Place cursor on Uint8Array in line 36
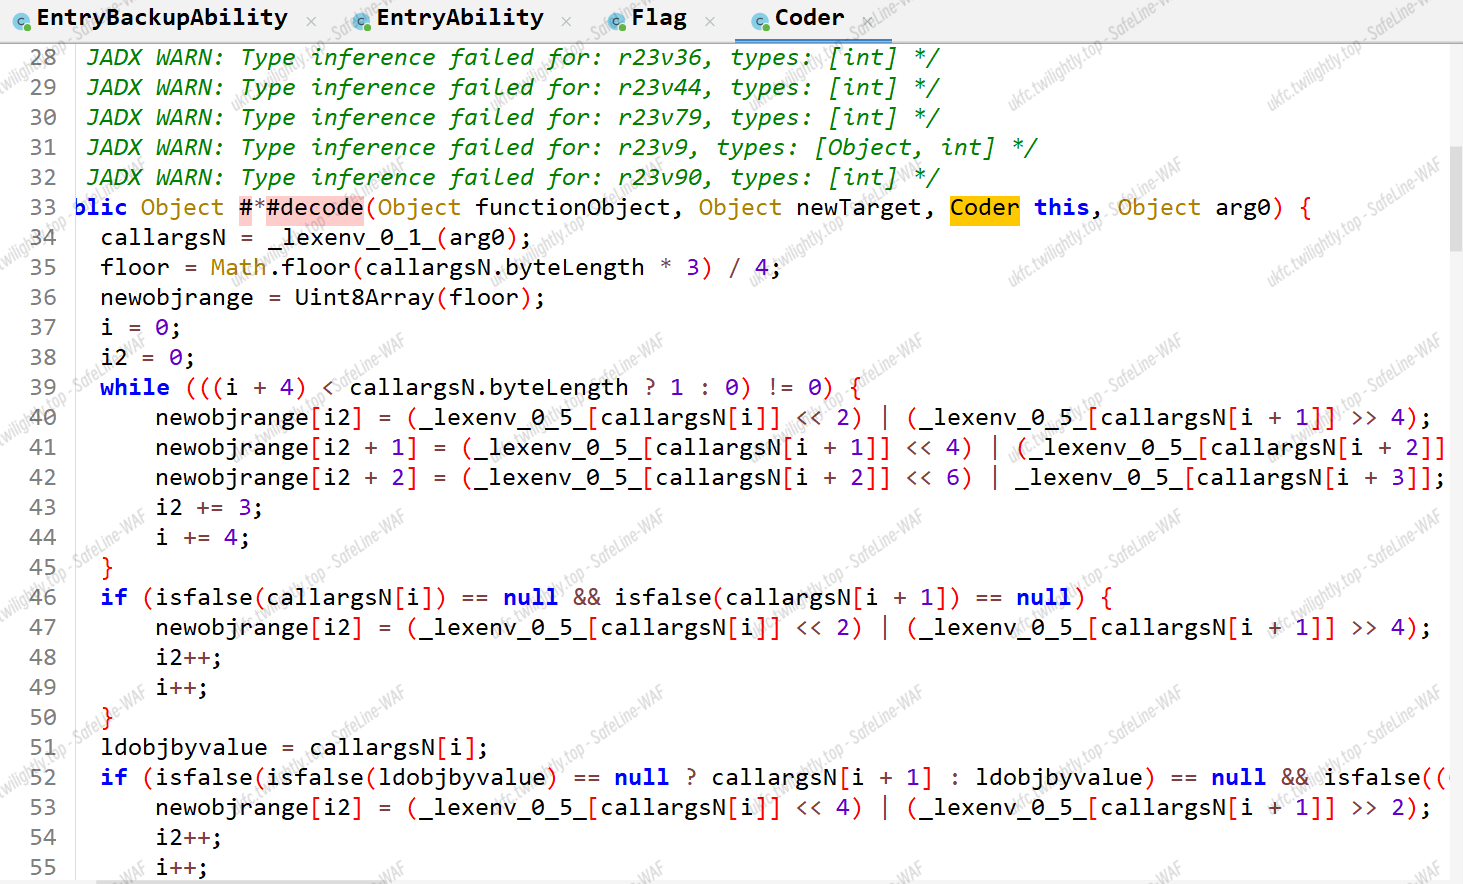Image resolution: width=1463 pixels, height=884 pixels. [x=364, y=298]
